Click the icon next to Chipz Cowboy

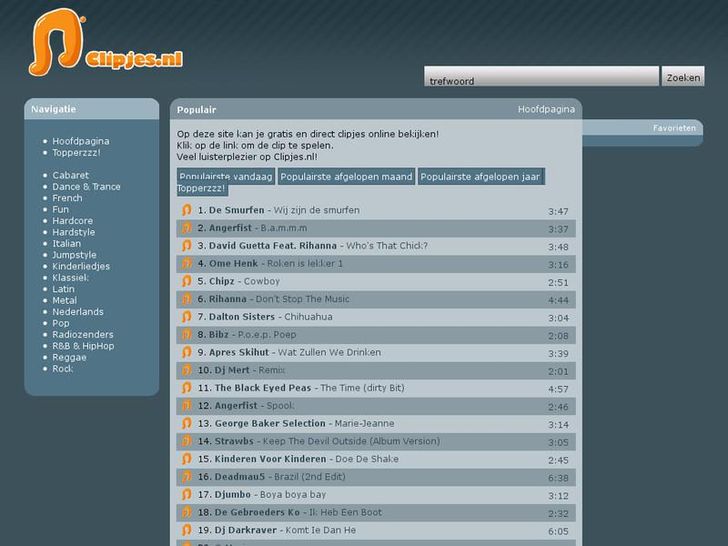186,282
